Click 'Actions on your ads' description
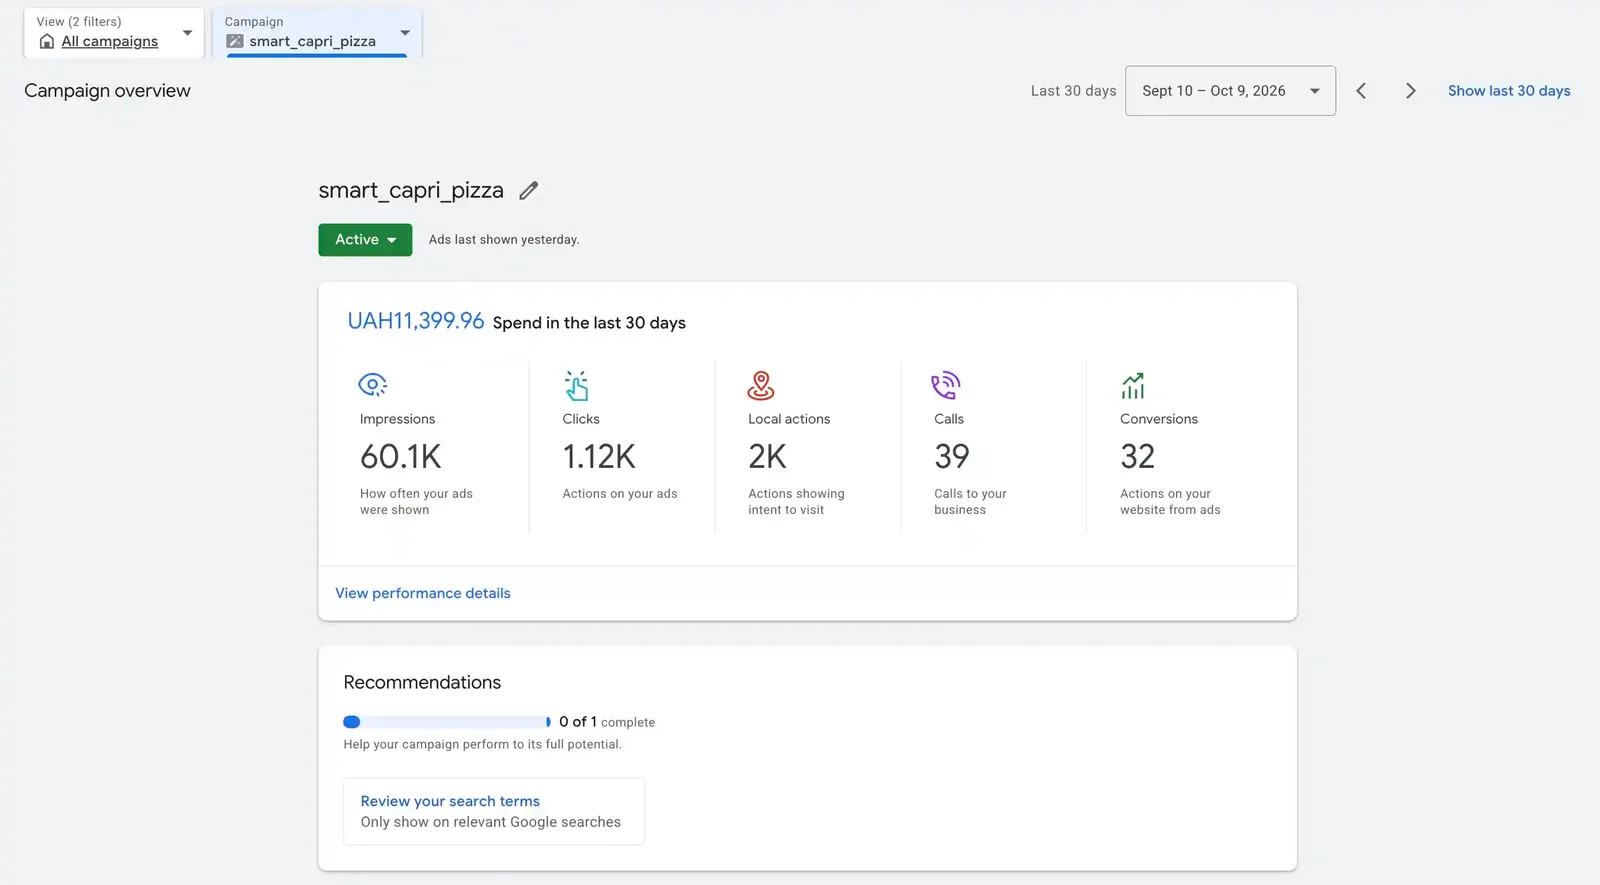 tap(620, 494)
